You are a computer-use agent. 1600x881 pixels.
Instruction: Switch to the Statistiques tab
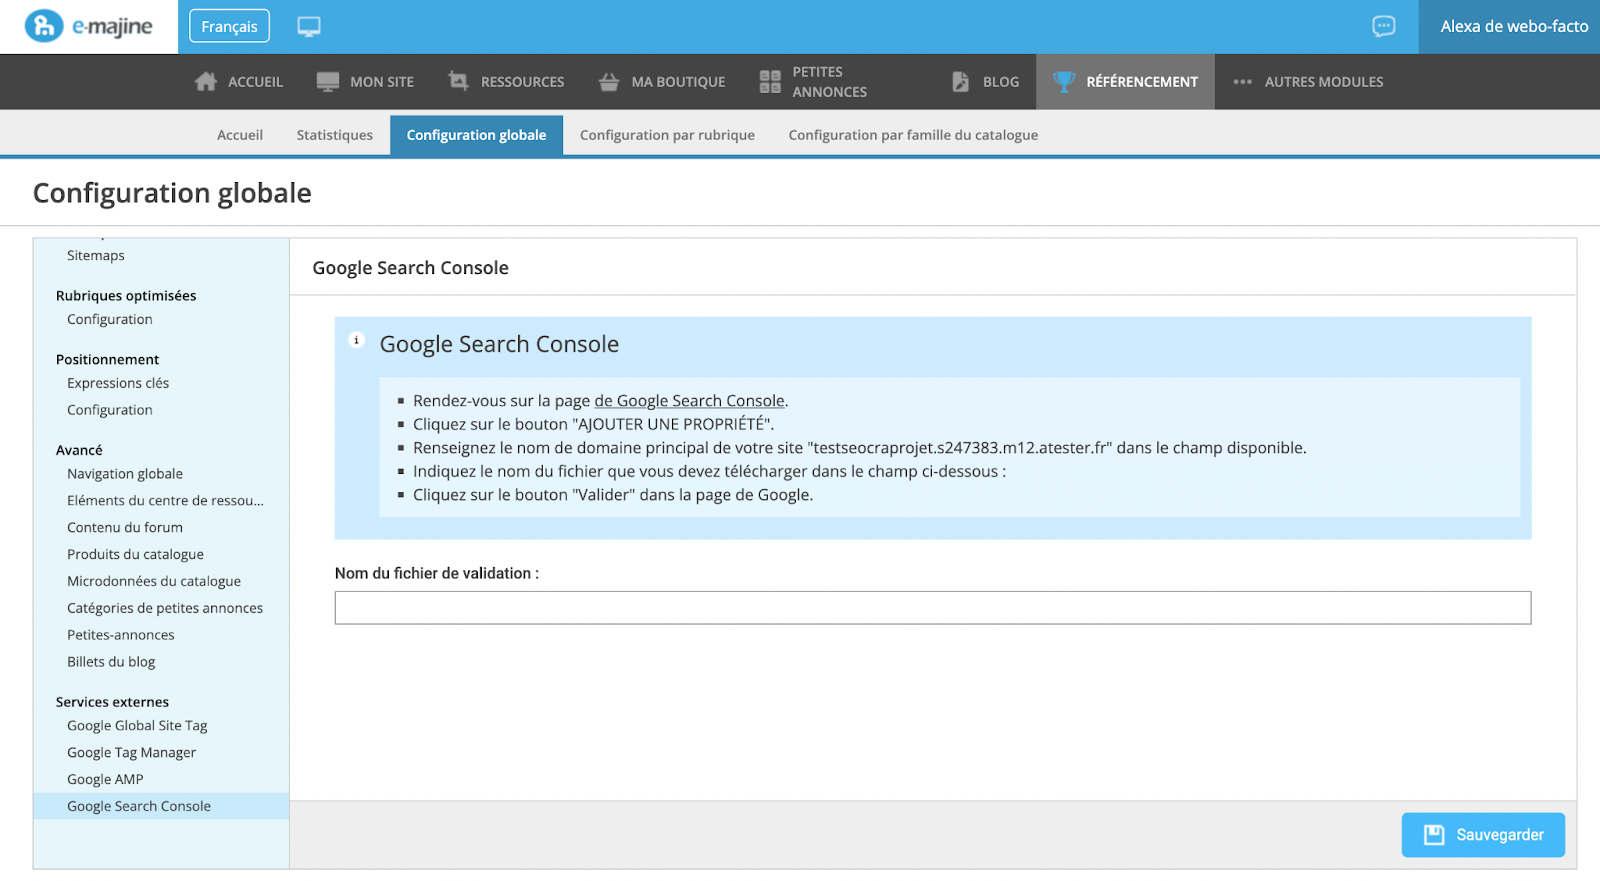click(x=334, y=135)
